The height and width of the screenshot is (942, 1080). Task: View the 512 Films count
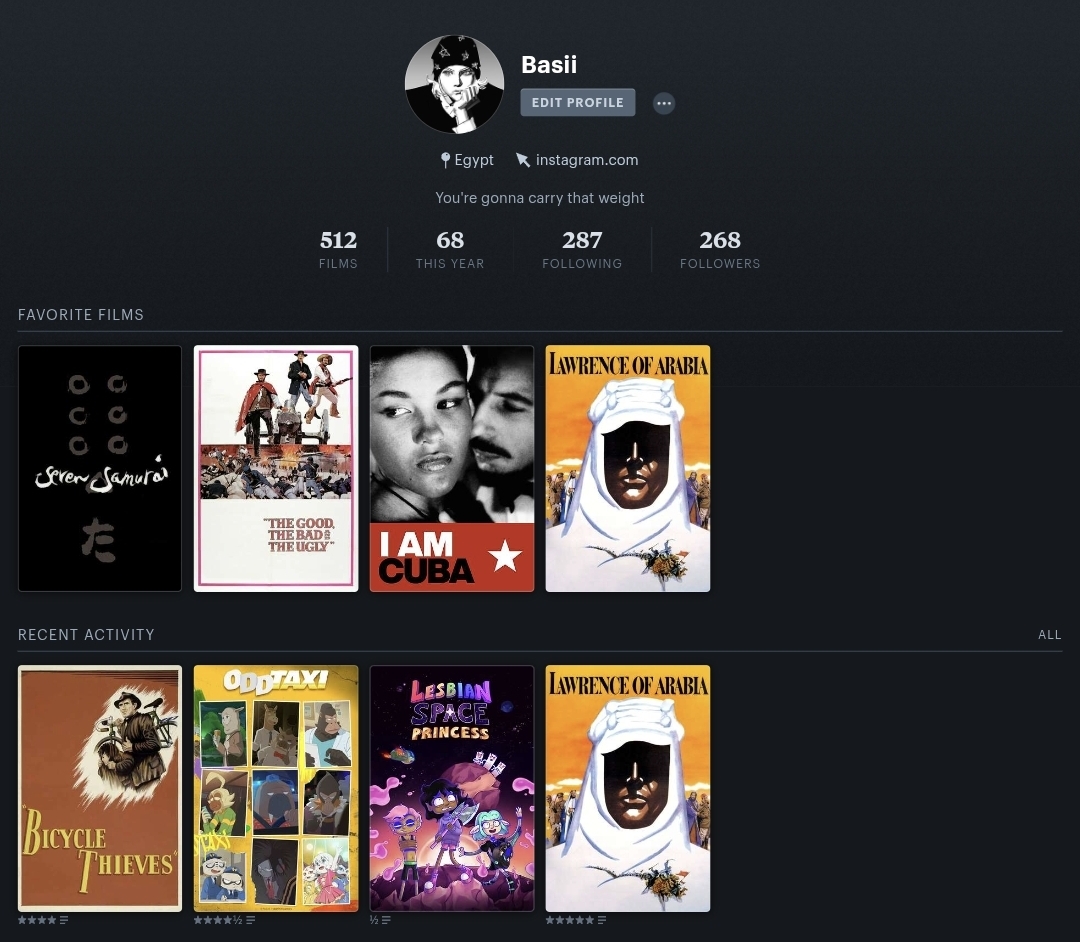pyautogui.click(x=338, y=249)
